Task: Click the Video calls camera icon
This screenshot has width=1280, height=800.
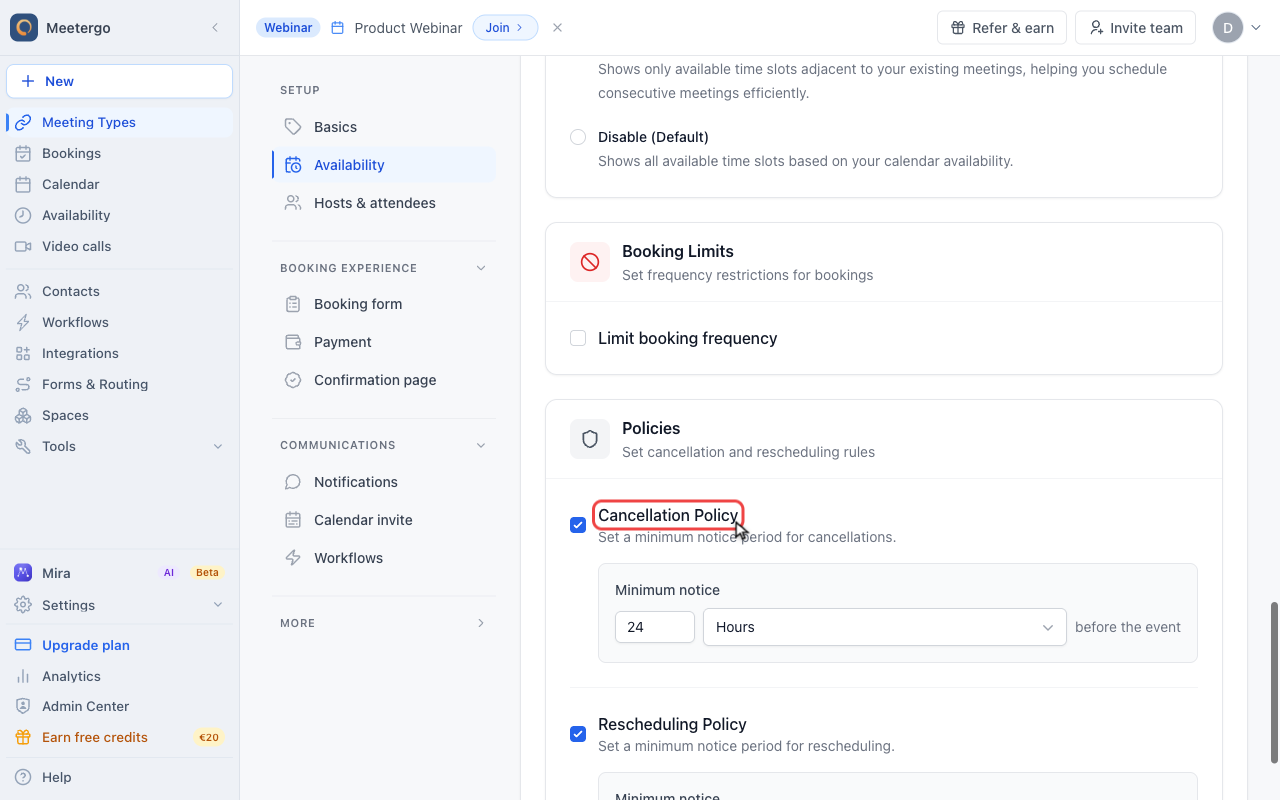Action: coord(22,246)
